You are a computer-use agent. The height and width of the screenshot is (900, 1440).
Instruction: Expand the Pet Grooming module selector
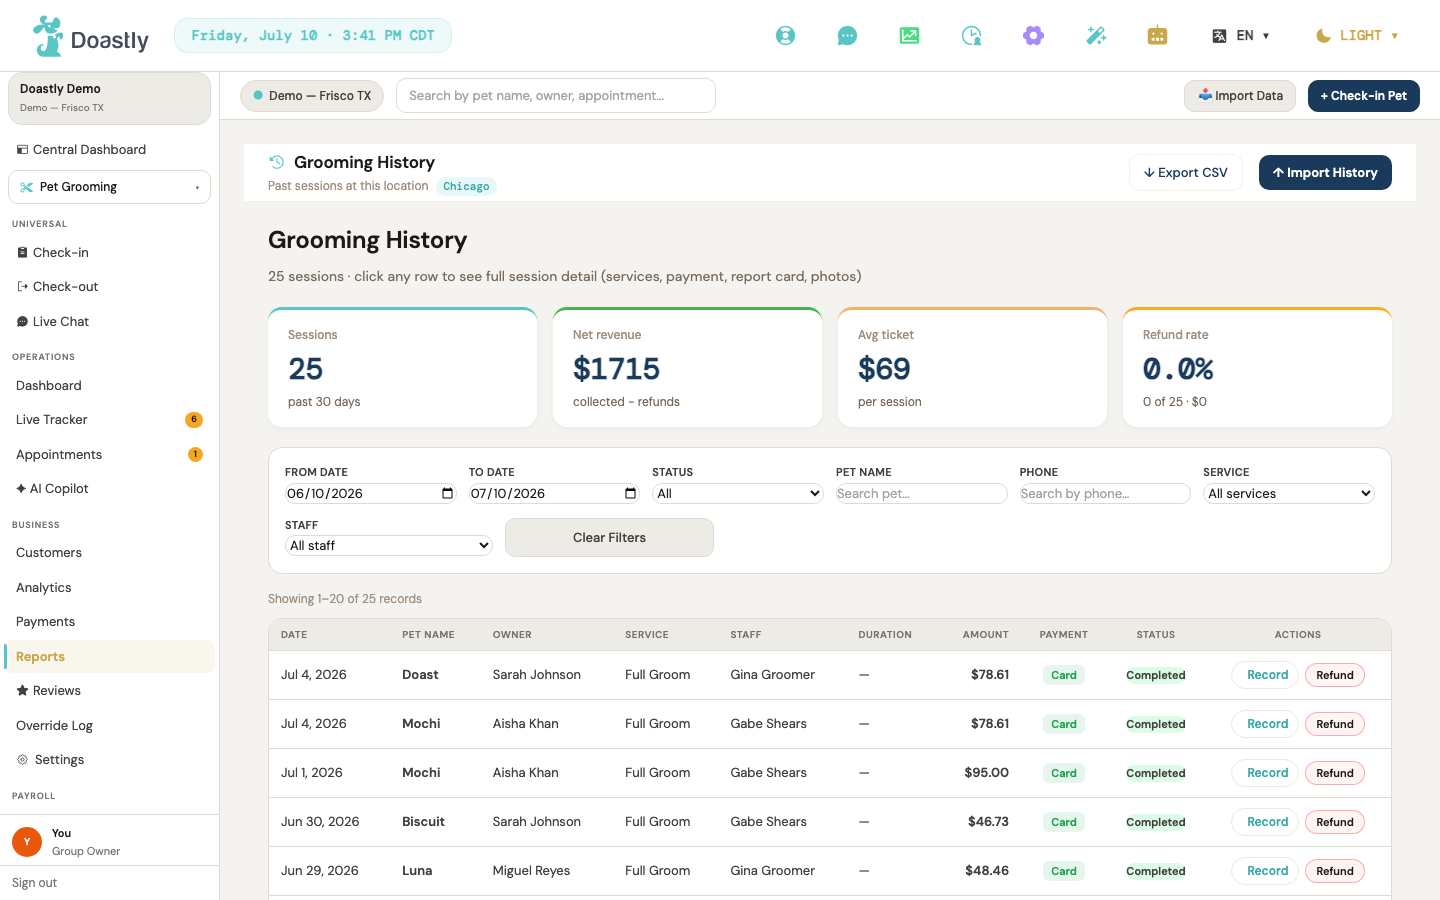click(109, 187)
